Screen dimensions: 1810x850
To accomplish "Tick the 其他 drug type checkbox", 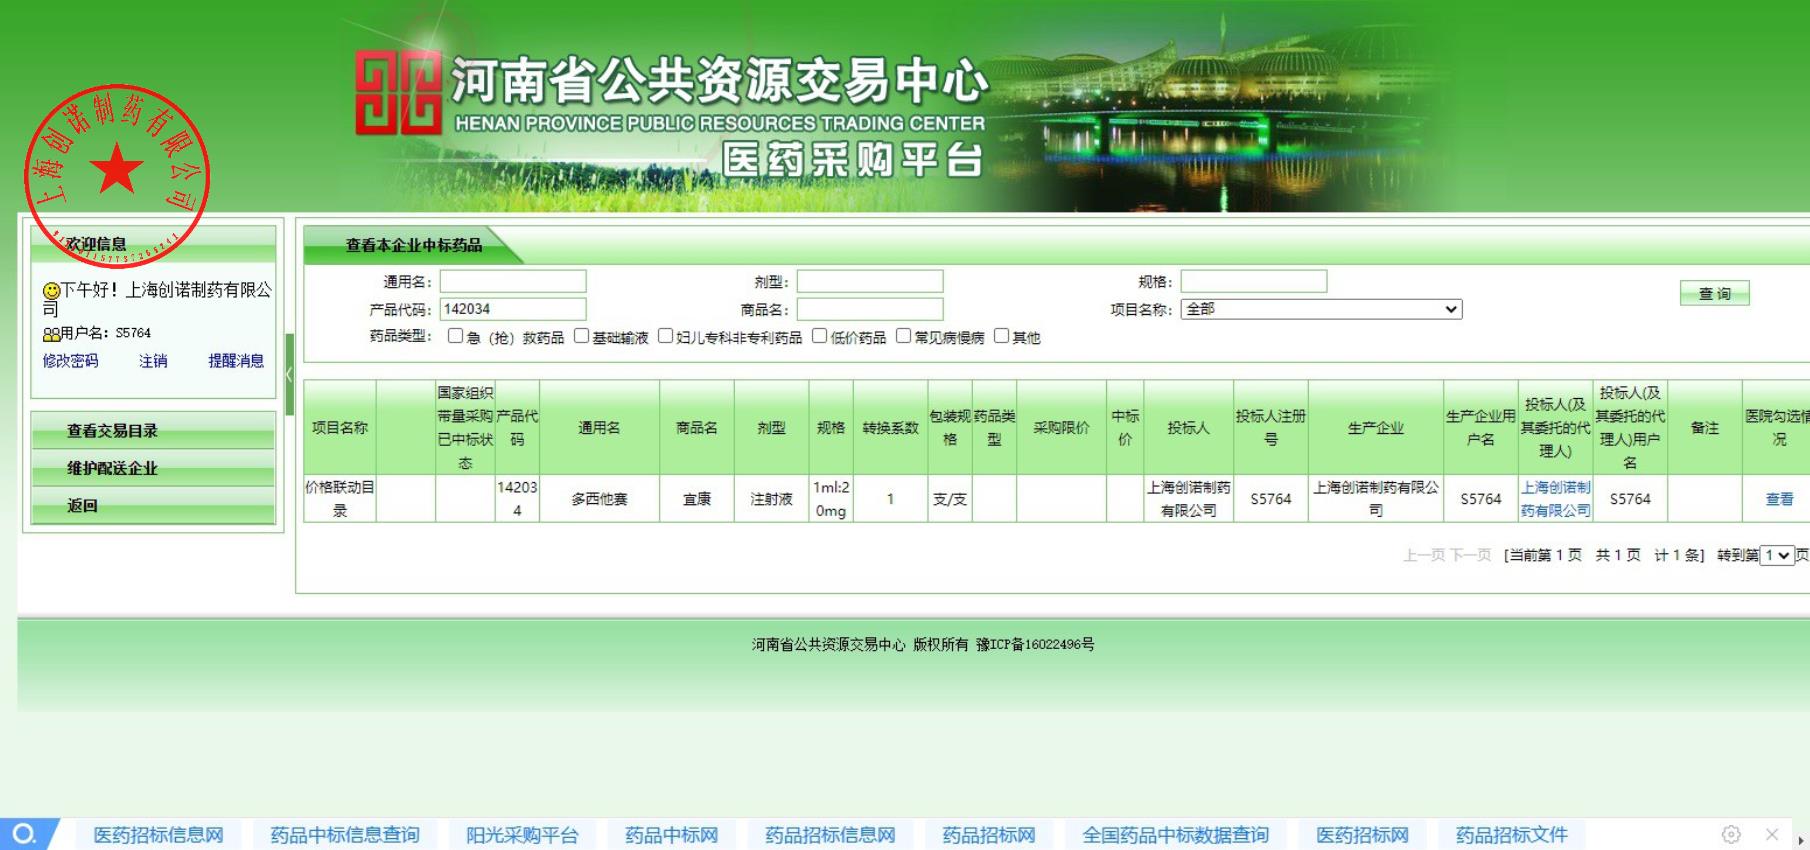I will pos(1002,336).
